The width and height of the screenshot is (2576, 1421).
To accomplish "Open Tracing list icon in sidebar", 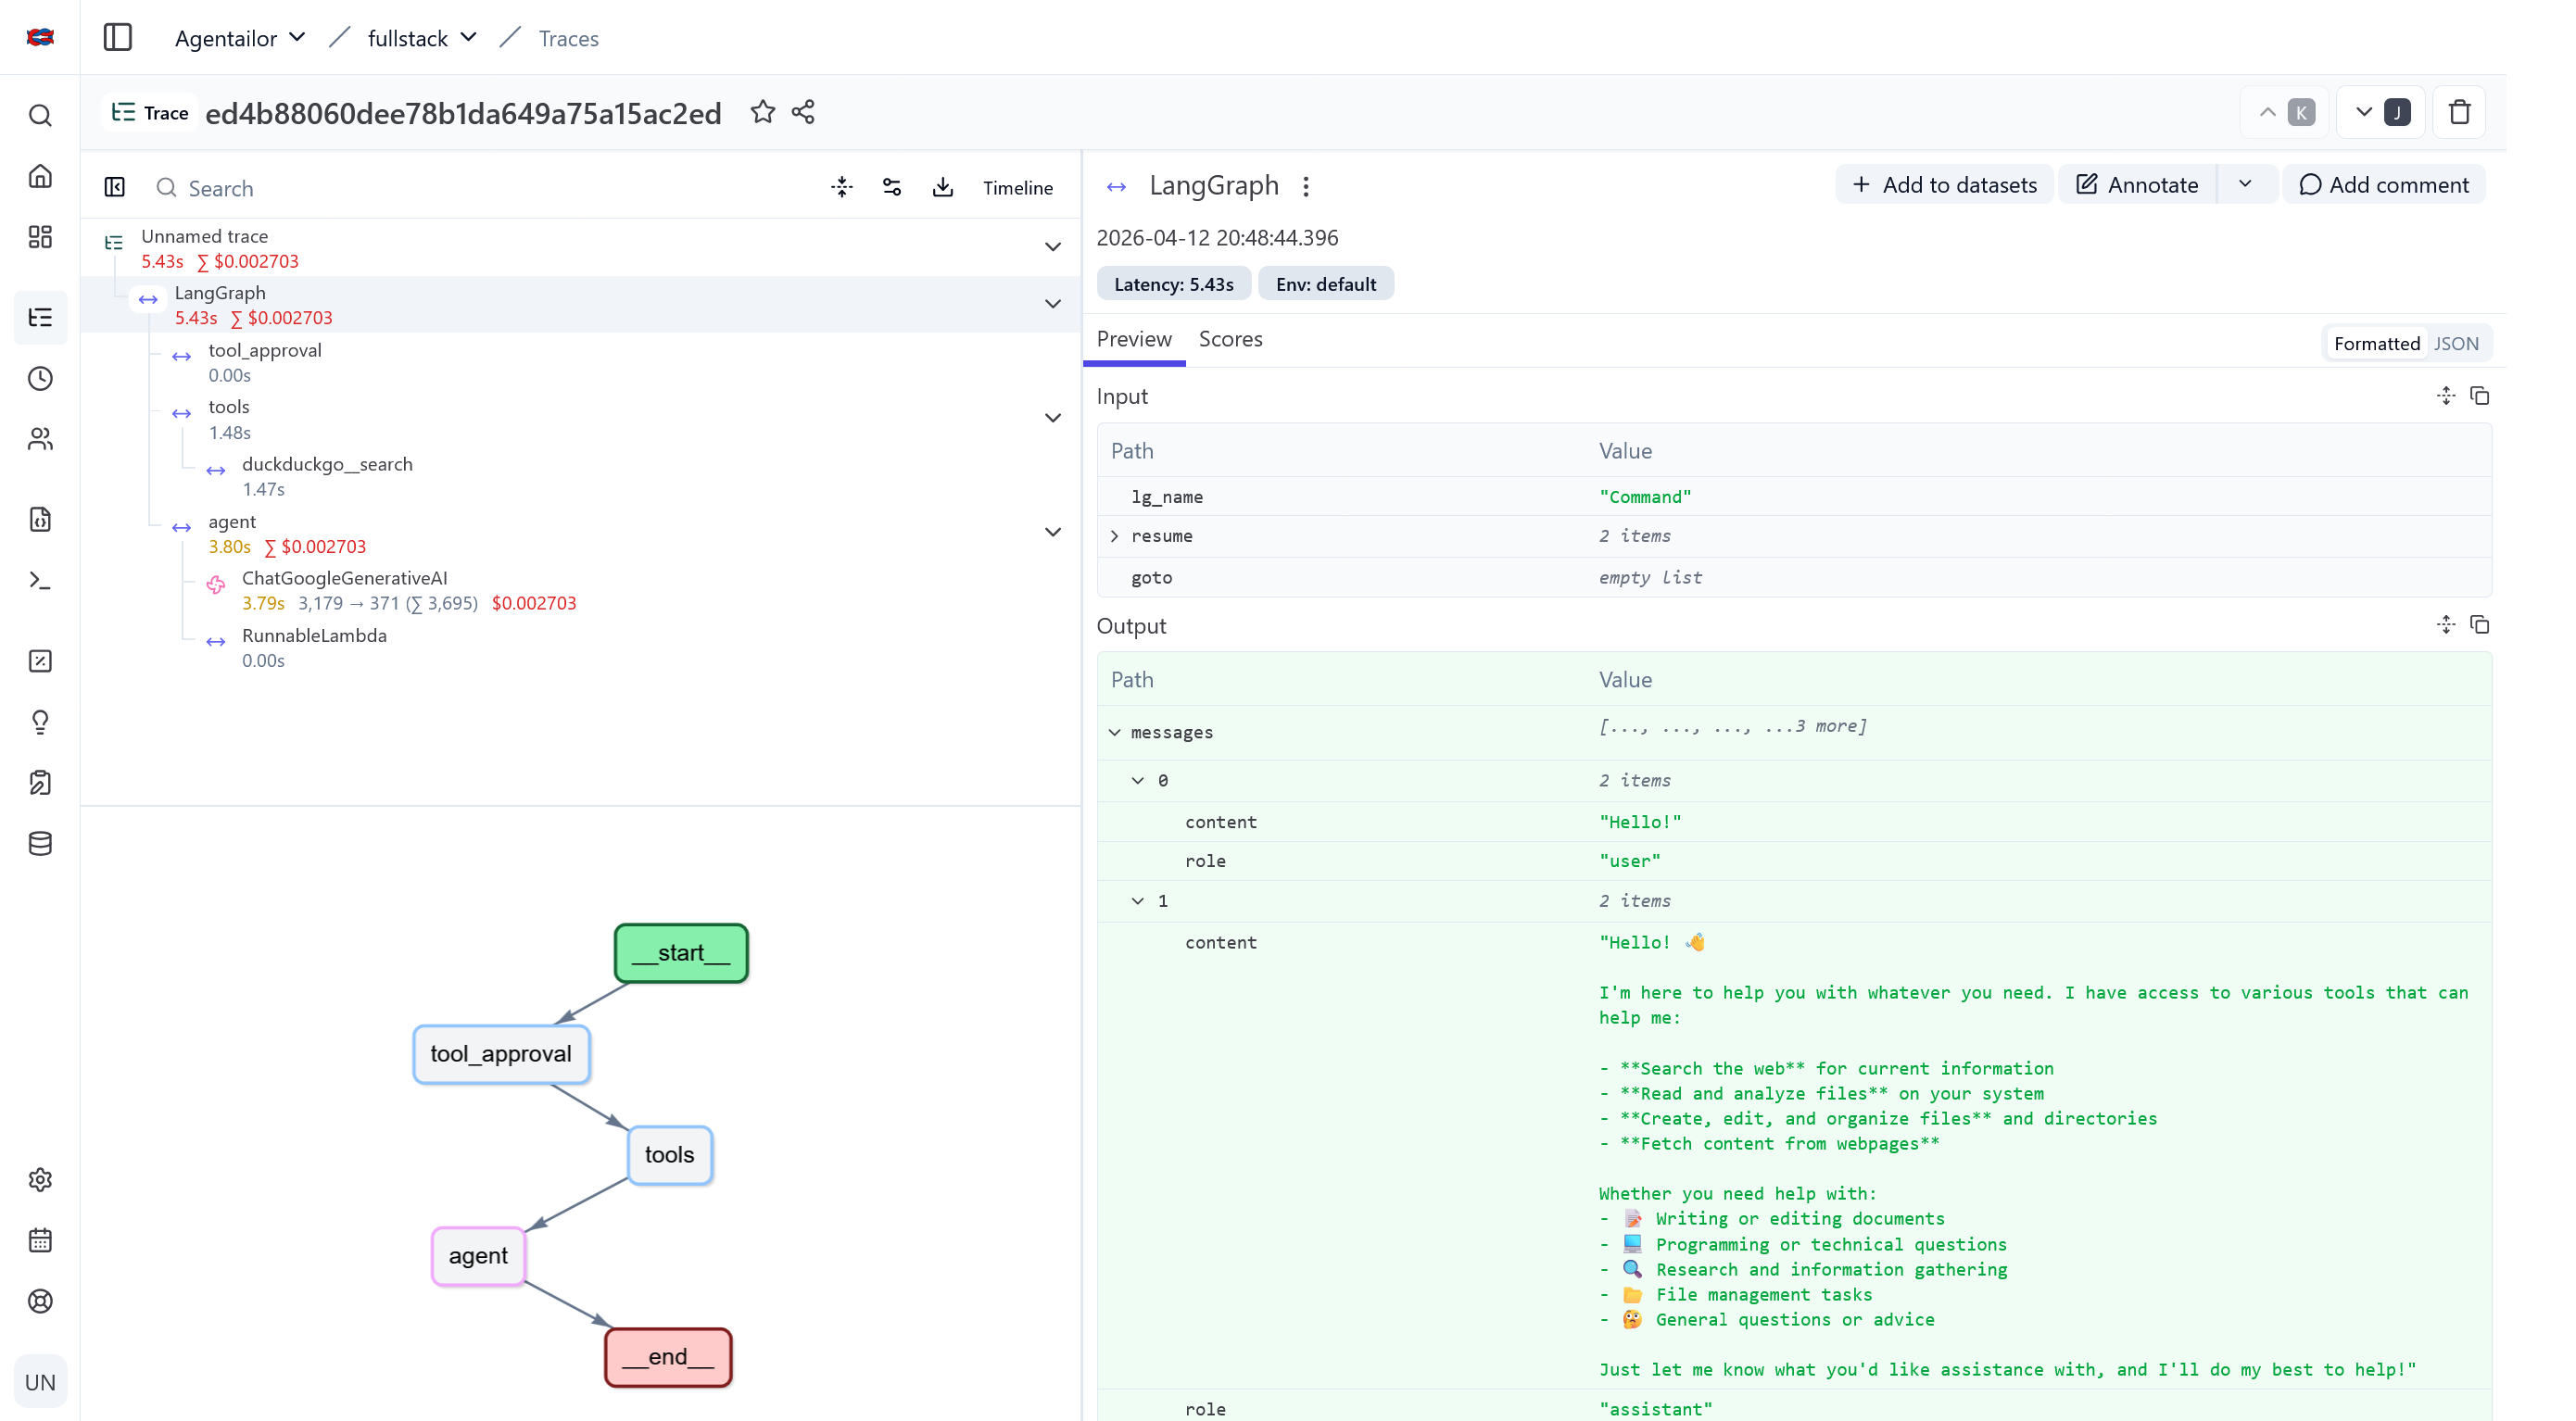I will click(x=40, y=318).
